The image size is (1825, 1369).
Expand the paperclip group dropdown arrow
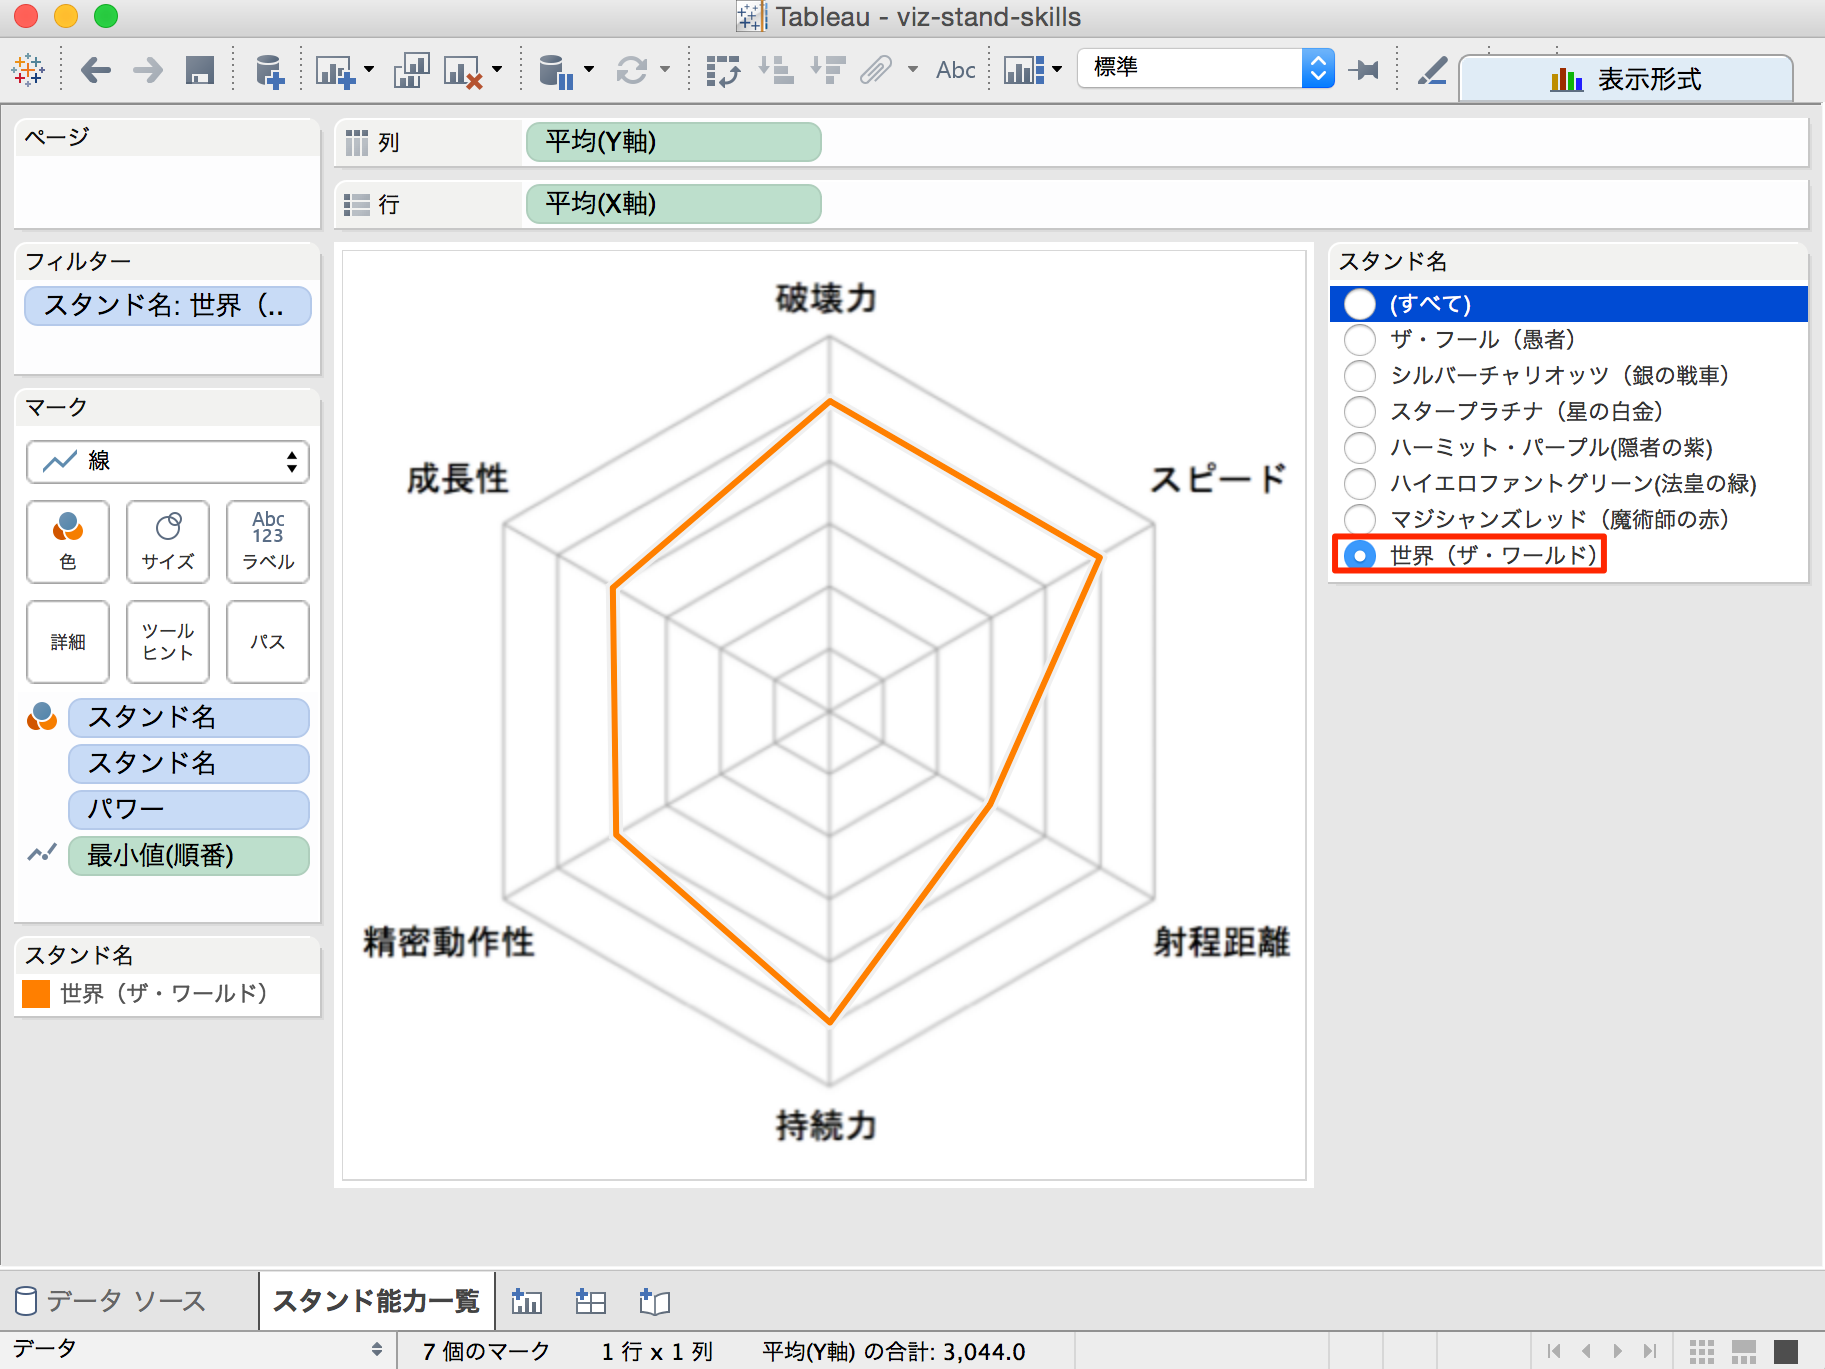[x=912, y=70]
